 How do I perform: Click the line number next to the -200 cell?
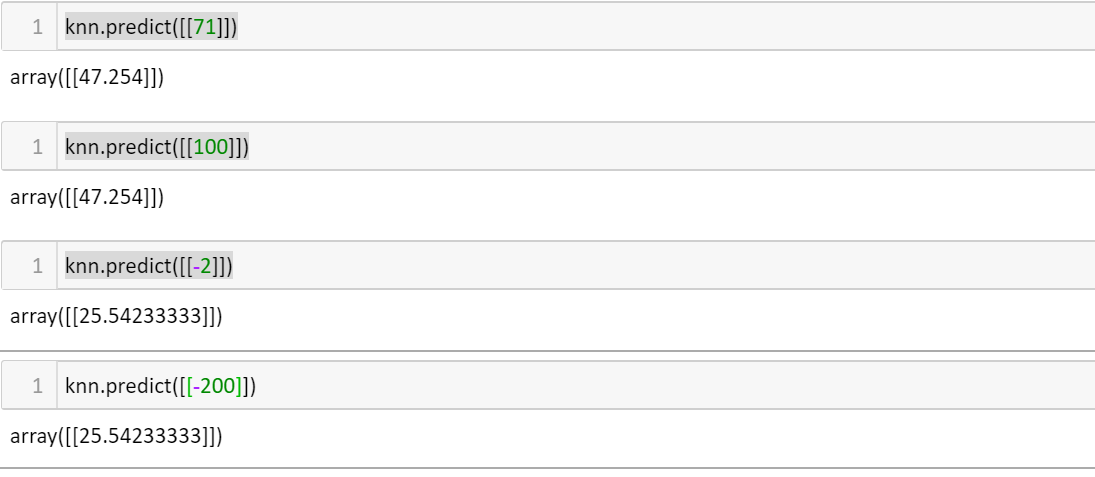(37, 386)
